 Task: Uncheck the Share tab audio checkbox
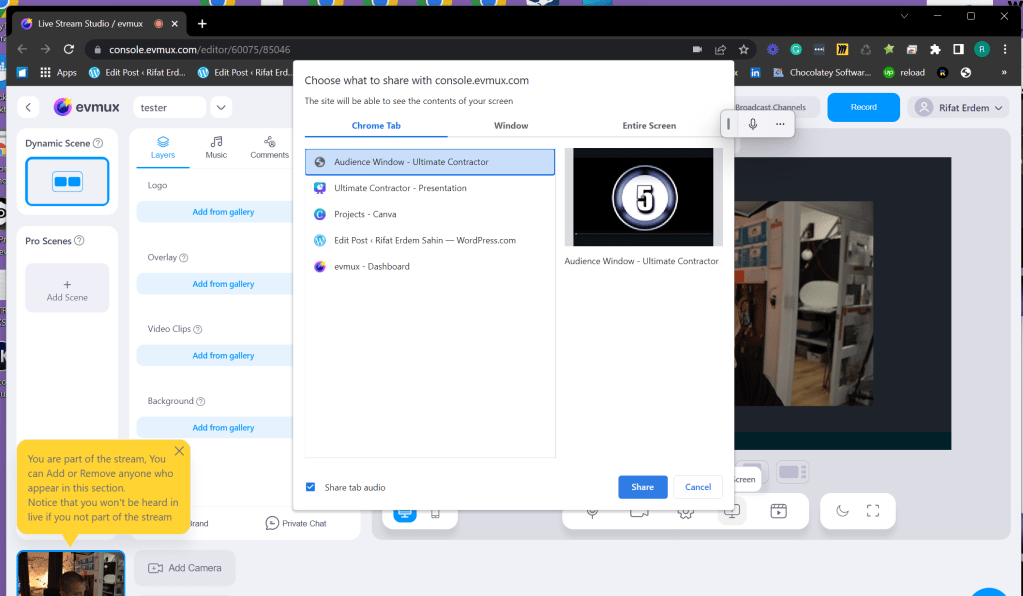tap(311, 487)
